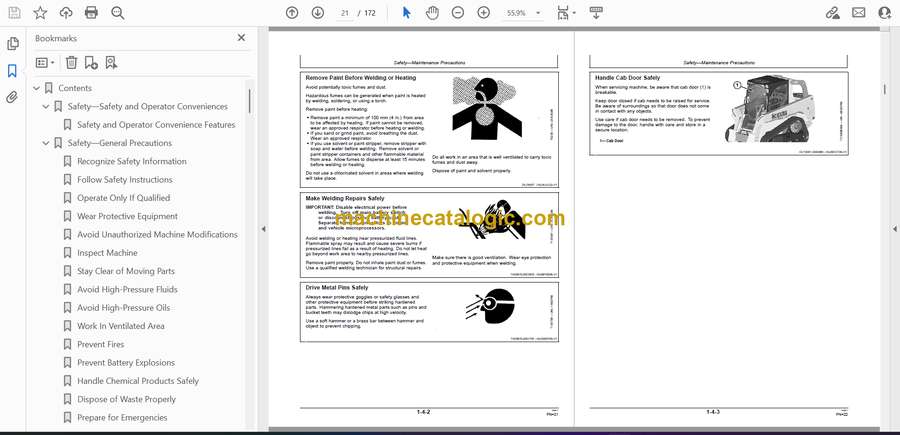Click the scrolling mode keyboard icon

596,13
